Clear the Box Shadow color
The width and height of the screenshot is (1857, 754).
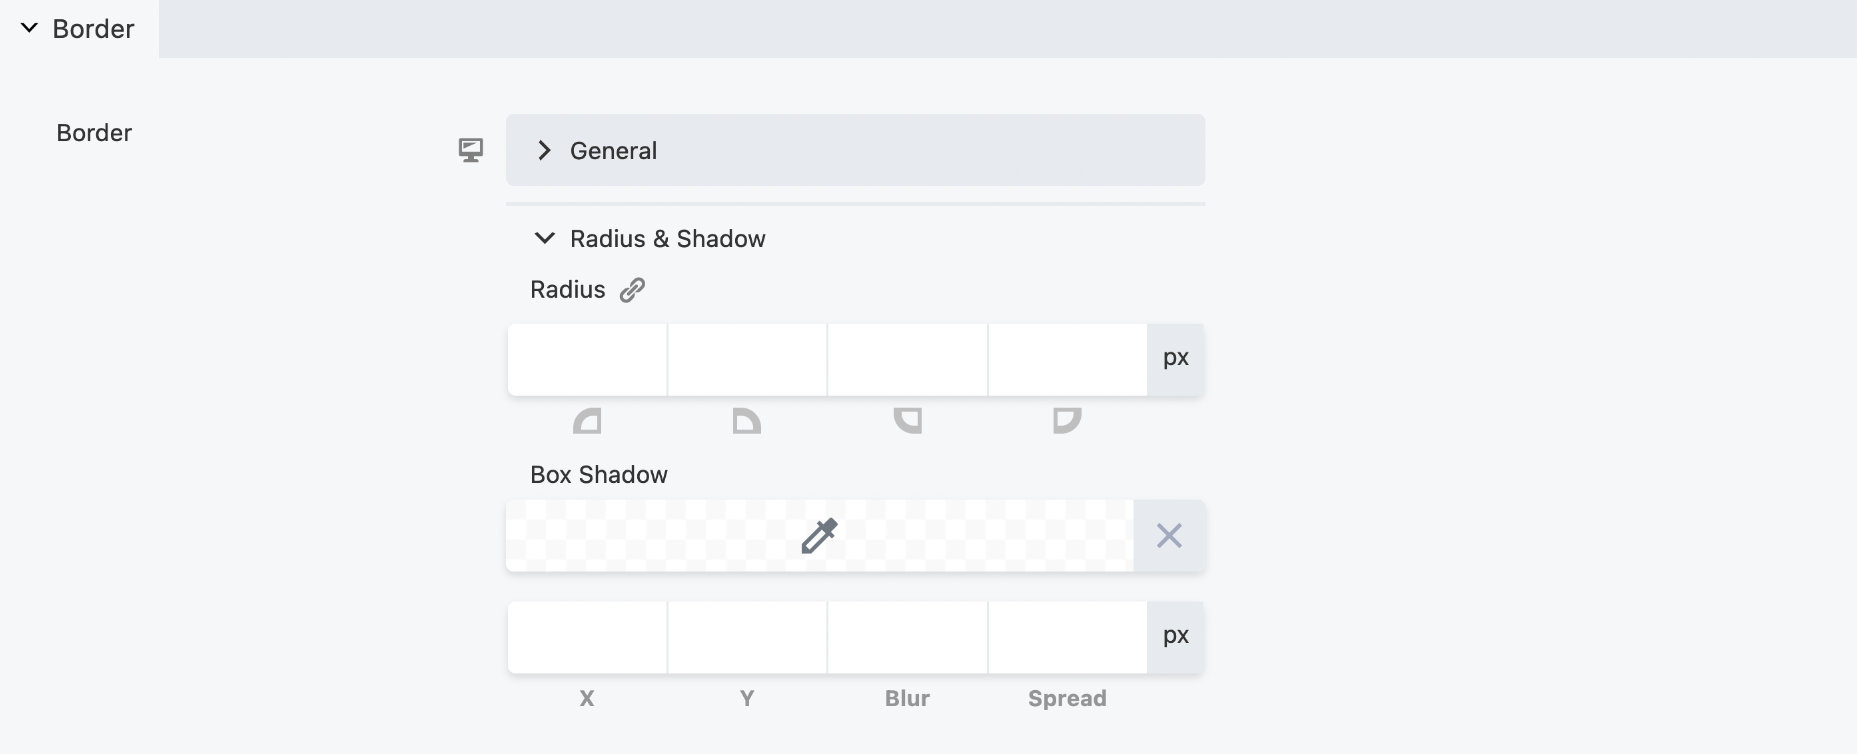coord(1169,536)
